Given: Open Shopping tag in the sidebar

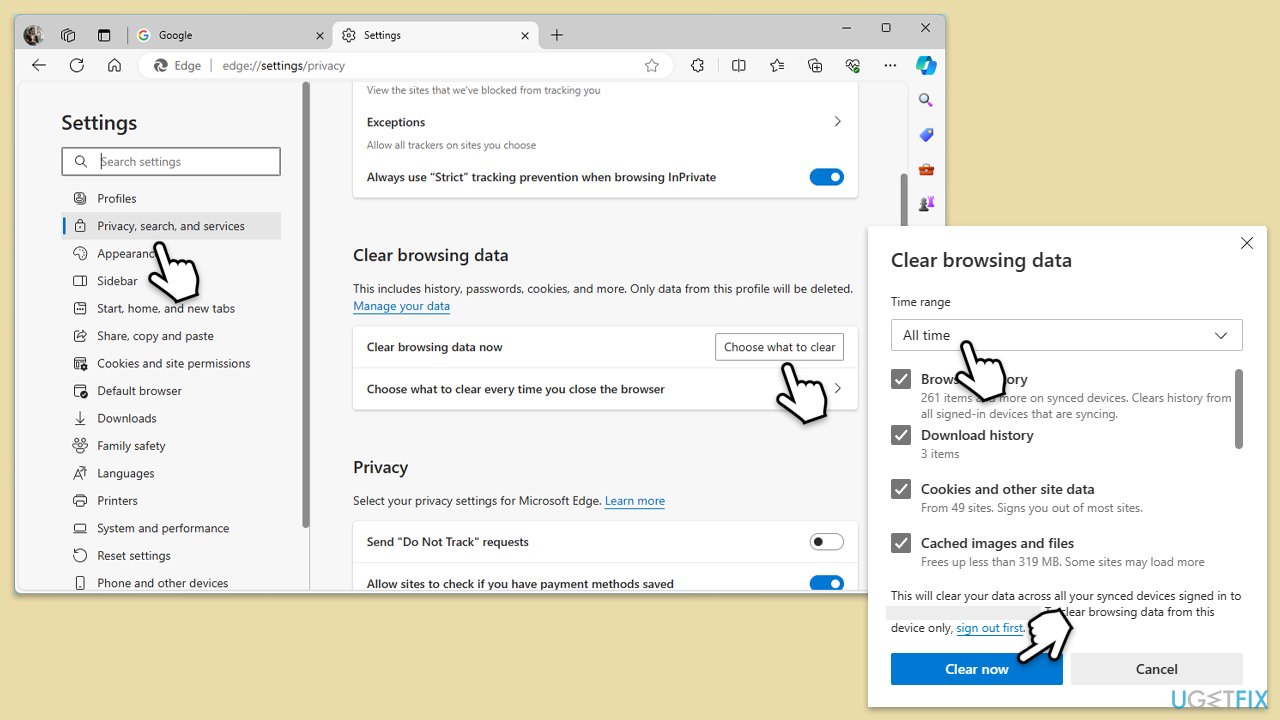Looking at the screenshot, I should (x=926, y=135).
